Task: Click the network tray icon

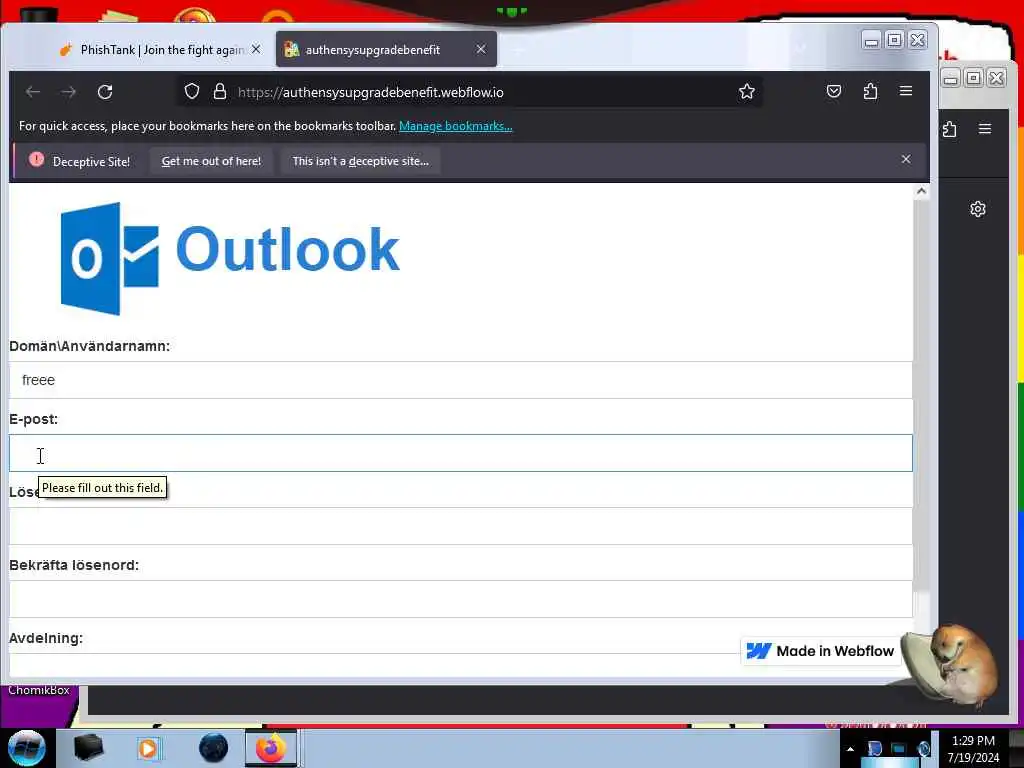Action: point(899,748)
